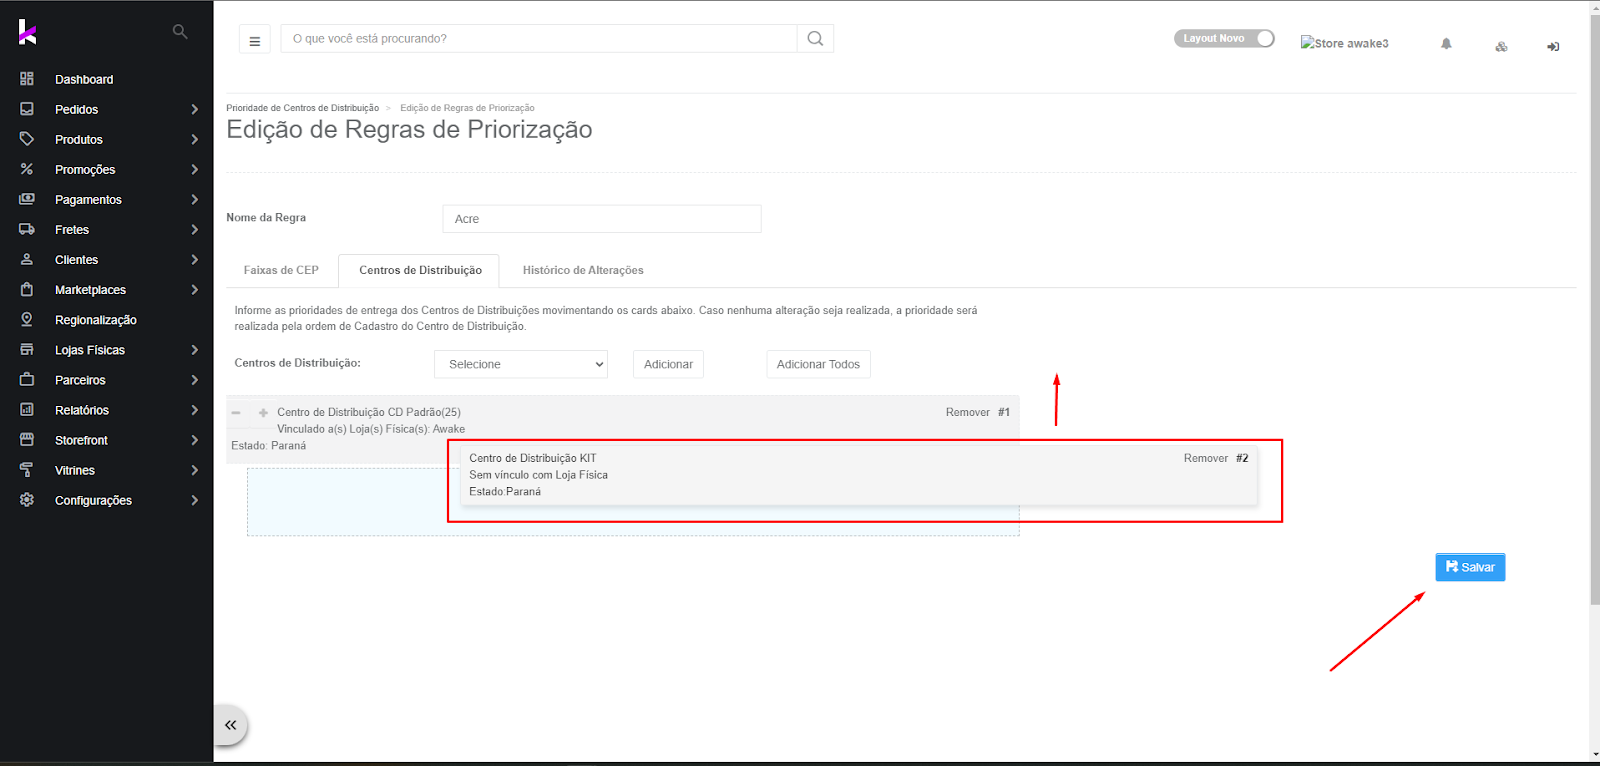The image size is (1600, 766).
Task: Open Regionalização menu item
Action: [96, 320]
